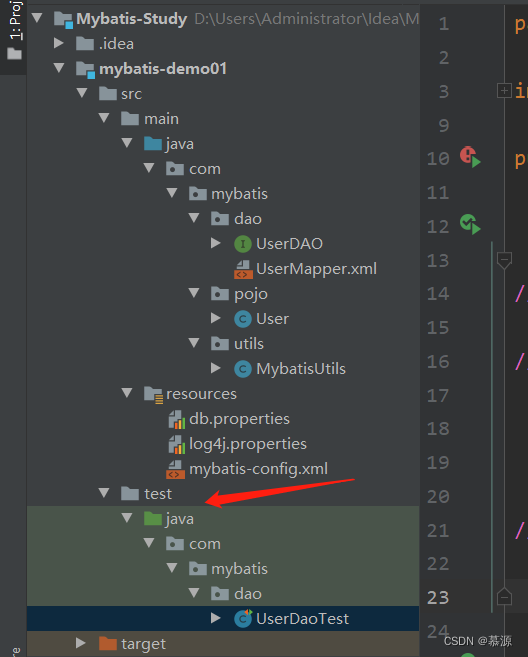Select log4j.properties in resources
528x657 pixels.
(248, 444)
